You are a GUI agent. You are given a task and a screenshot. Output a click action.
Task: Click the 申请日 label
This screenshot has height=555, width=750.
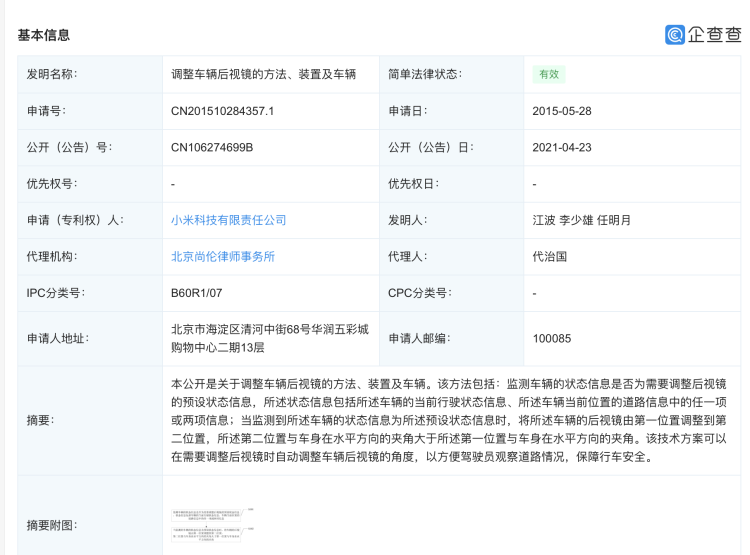tap(408, 111)
